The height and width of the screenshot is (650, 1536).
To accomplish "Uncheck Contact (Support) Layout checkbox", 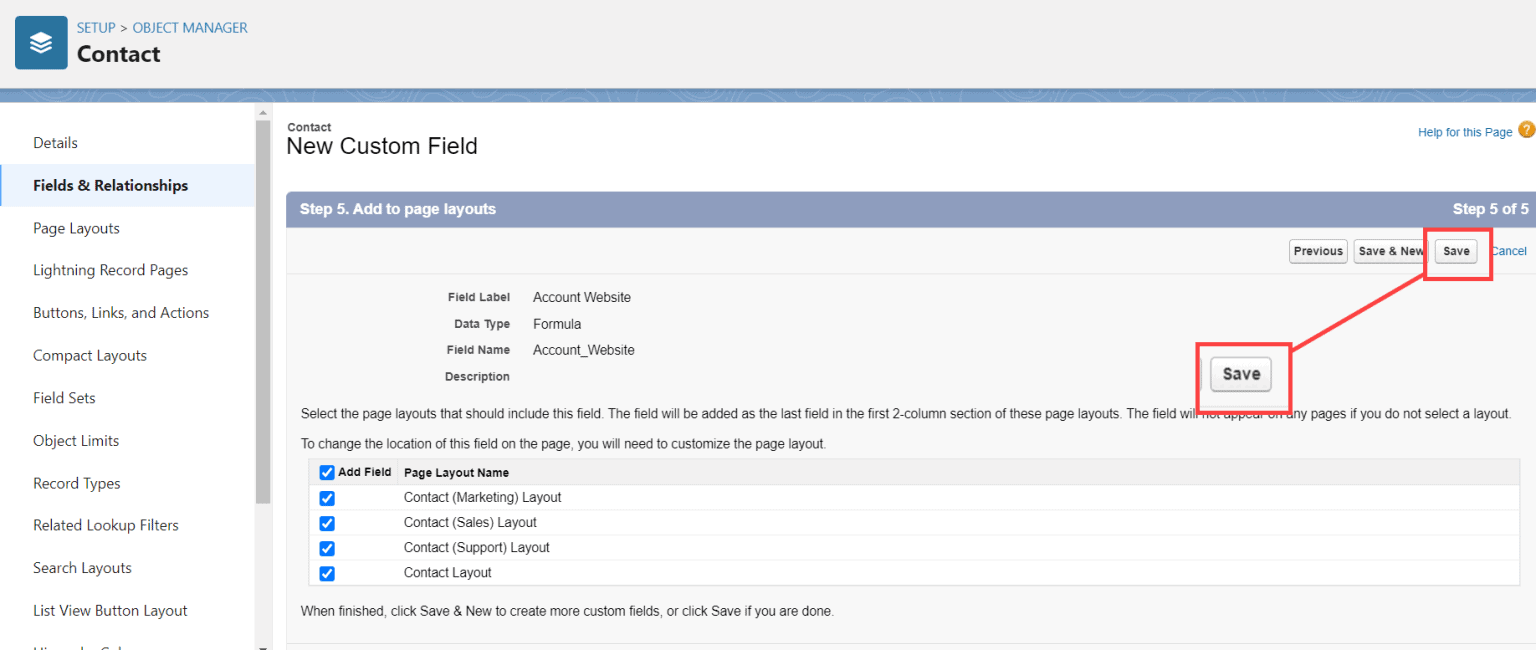I will [x=327, y=548].
